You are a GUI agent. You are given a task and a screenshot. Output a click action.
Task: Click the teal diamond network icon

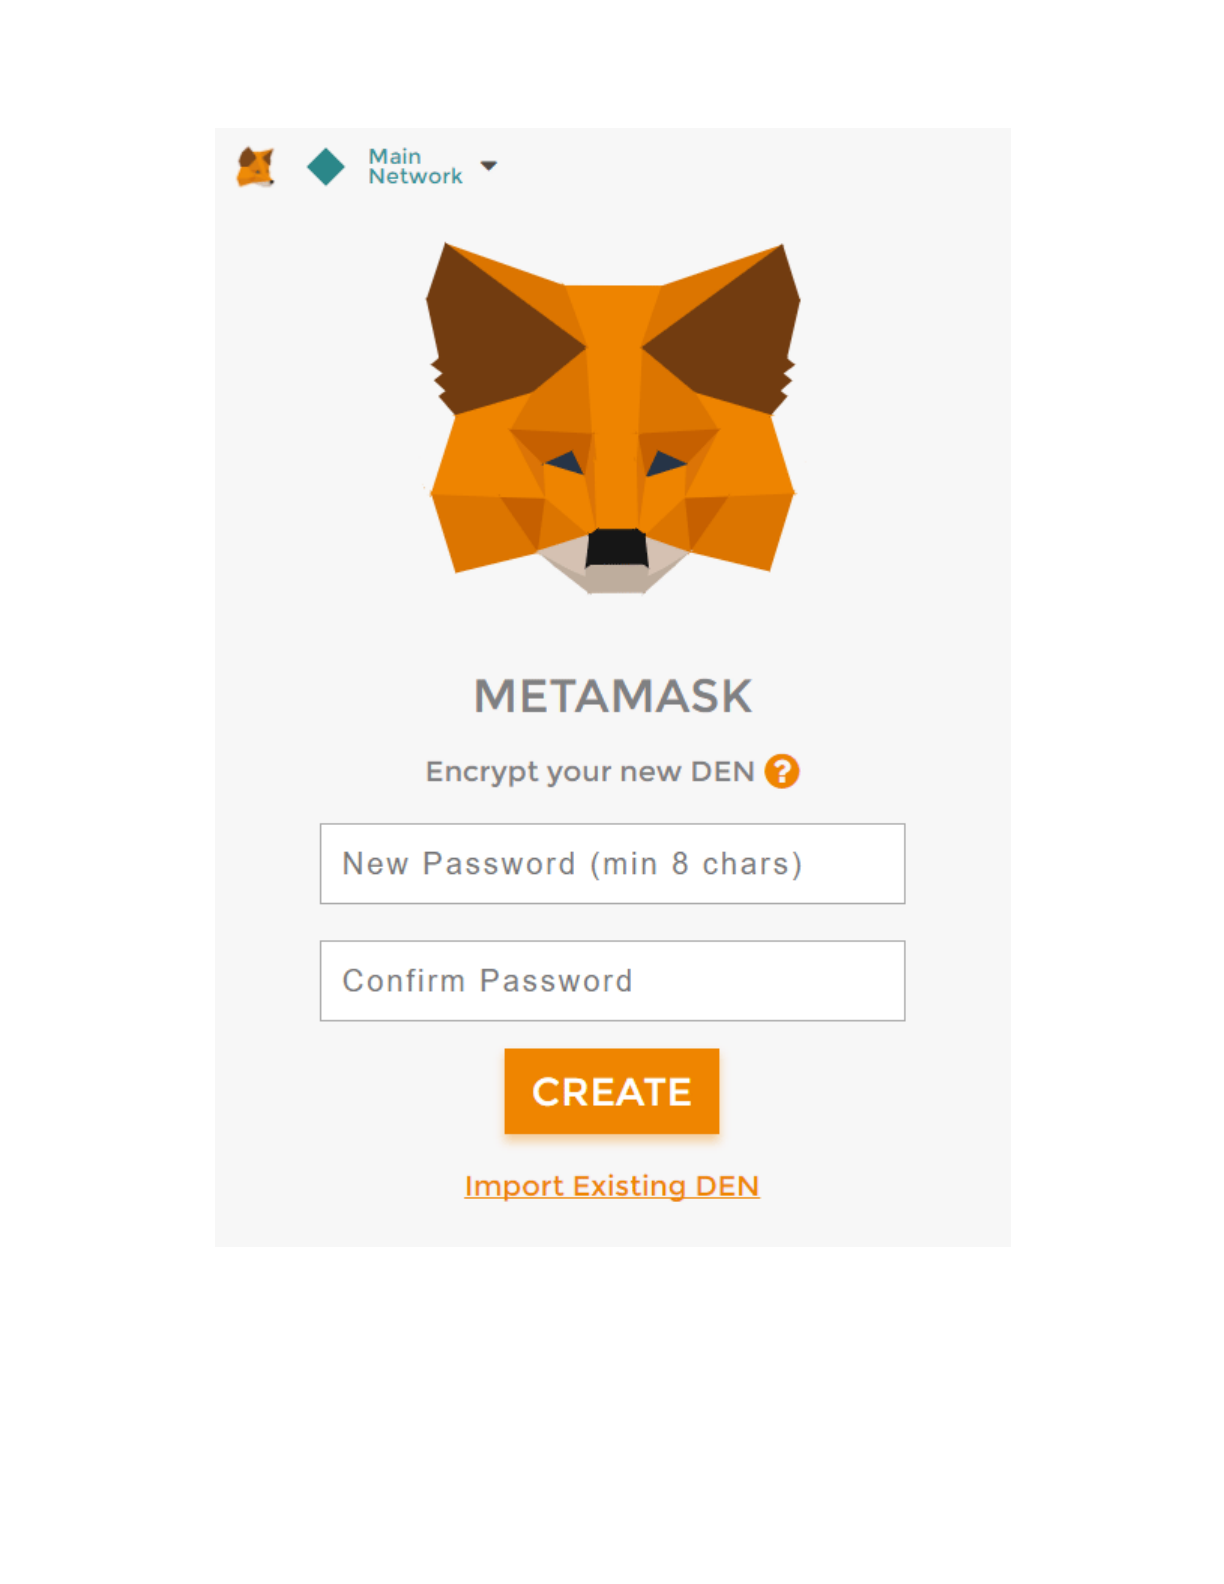pos(326,167)
